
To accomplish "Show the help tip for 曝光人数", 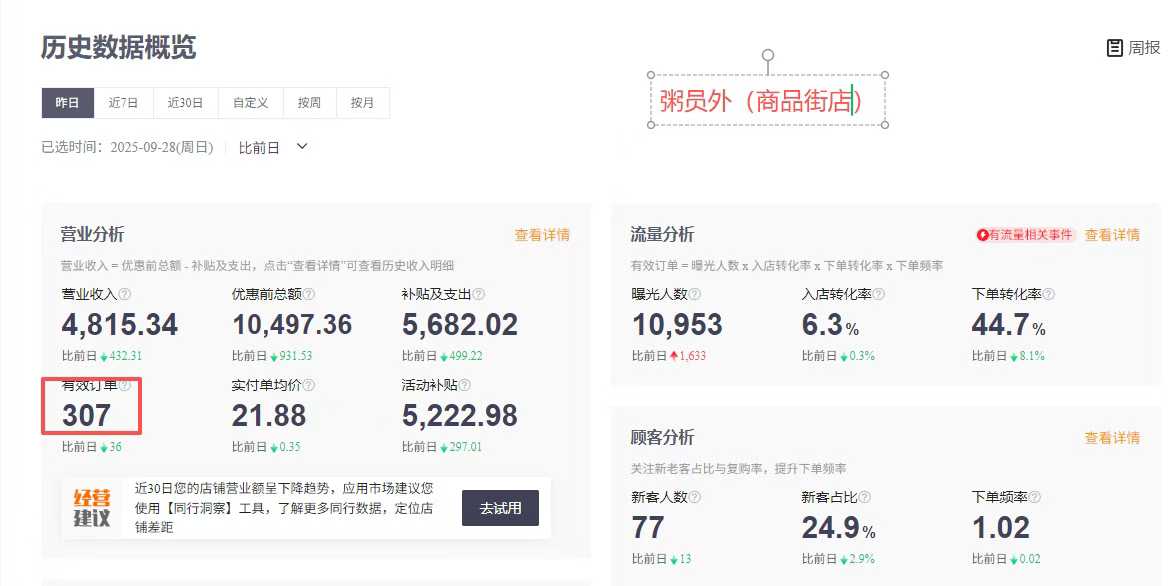I will [x=695, y=294].
